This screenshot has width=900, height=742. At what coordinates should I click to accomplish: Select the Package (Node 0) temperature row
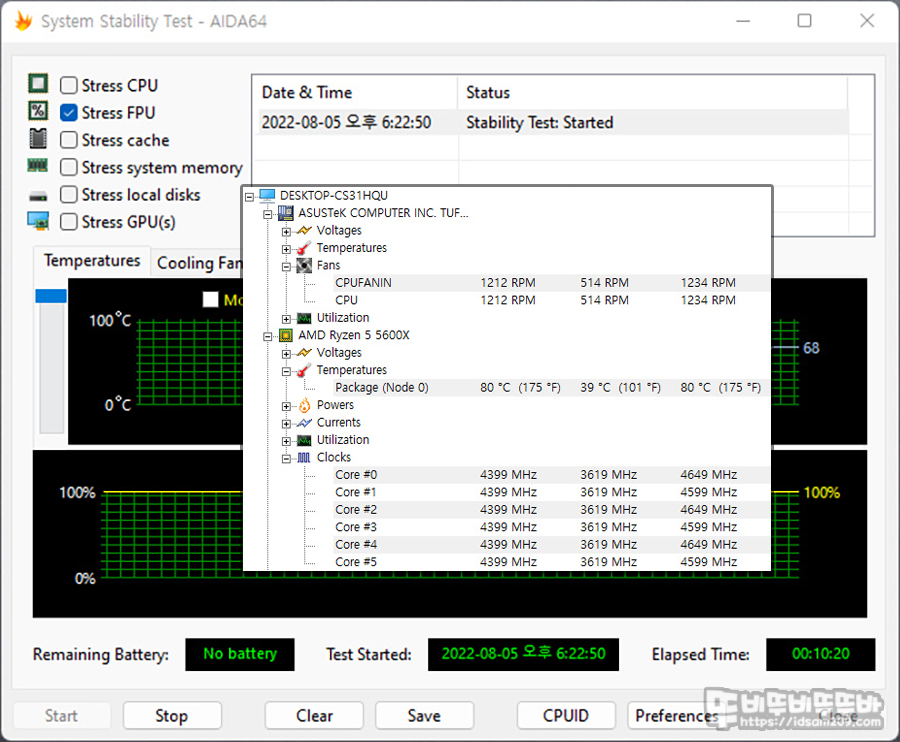point(552,388)
